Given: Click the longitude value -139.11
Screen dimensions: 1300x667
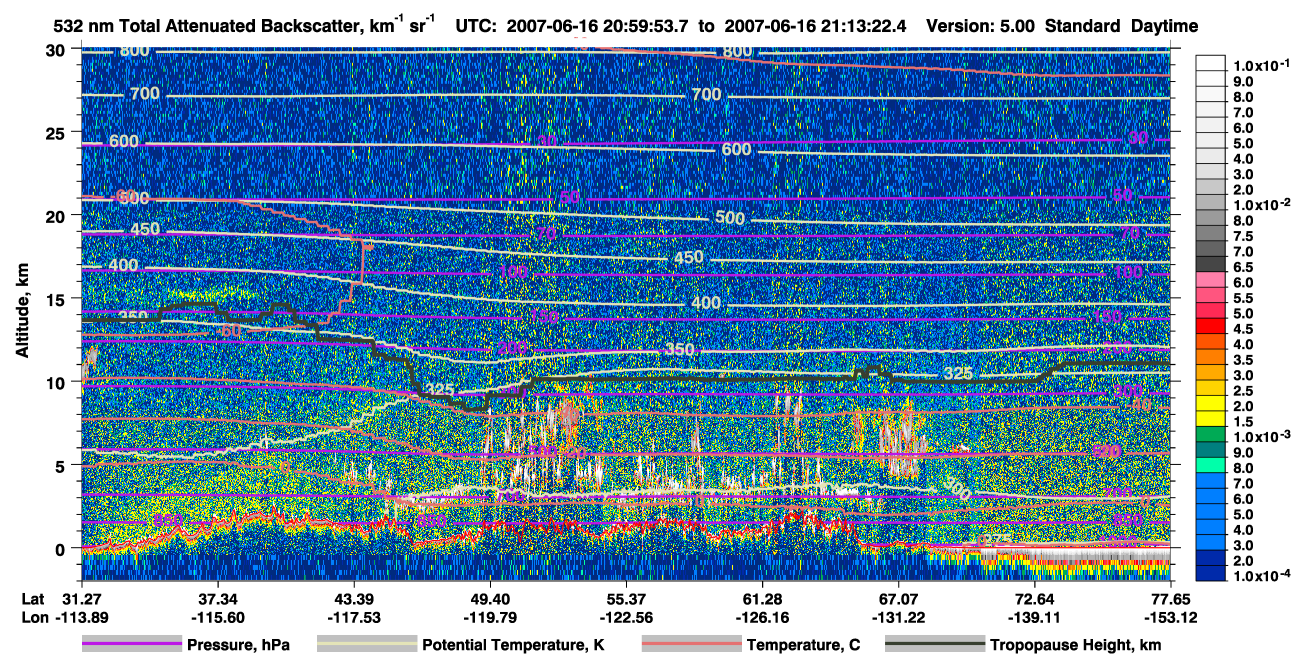Looking at the screenshot, I should pos(1035,617).
